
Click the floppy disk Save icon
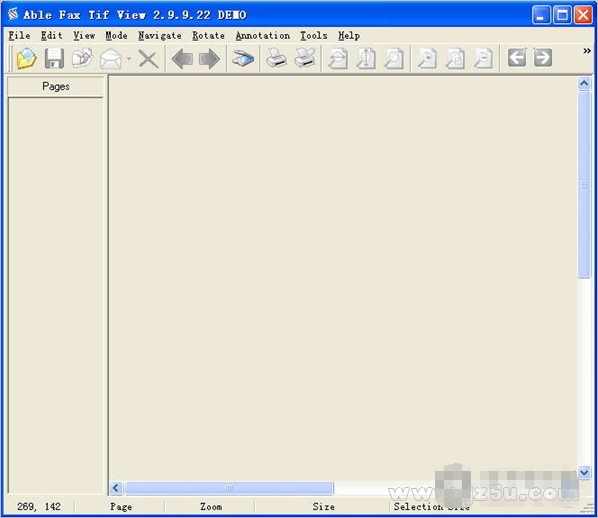pyautogui.click(x=54, y=58)
